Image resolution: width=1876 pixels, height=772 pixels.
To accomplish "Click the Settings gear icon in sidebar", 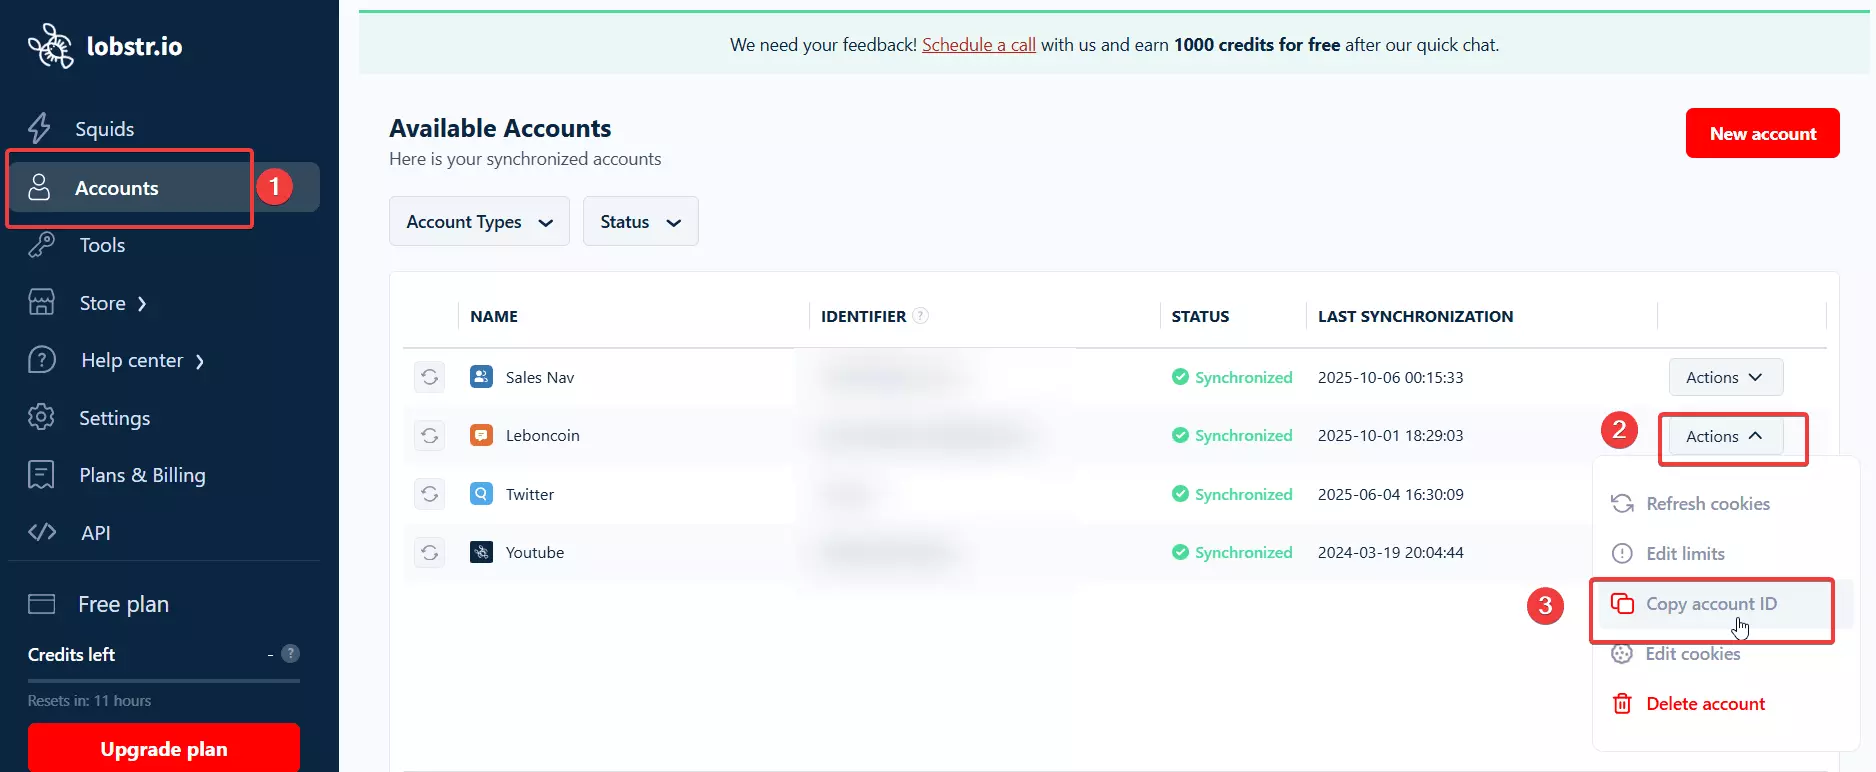I will (41, 417).
